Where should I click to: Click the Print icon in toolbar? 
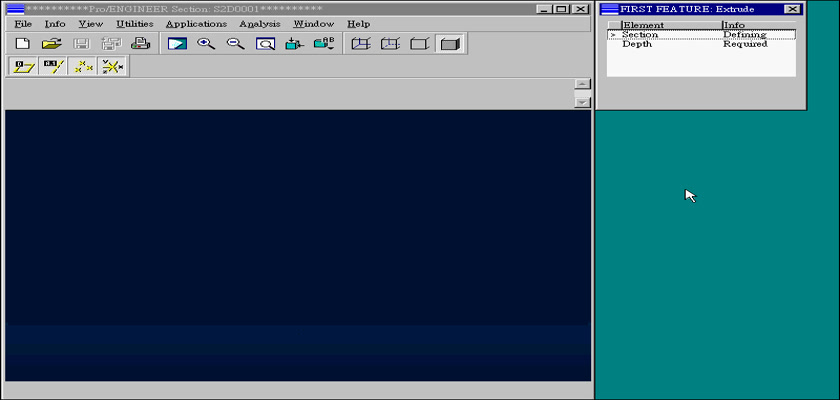pos(141,44)
